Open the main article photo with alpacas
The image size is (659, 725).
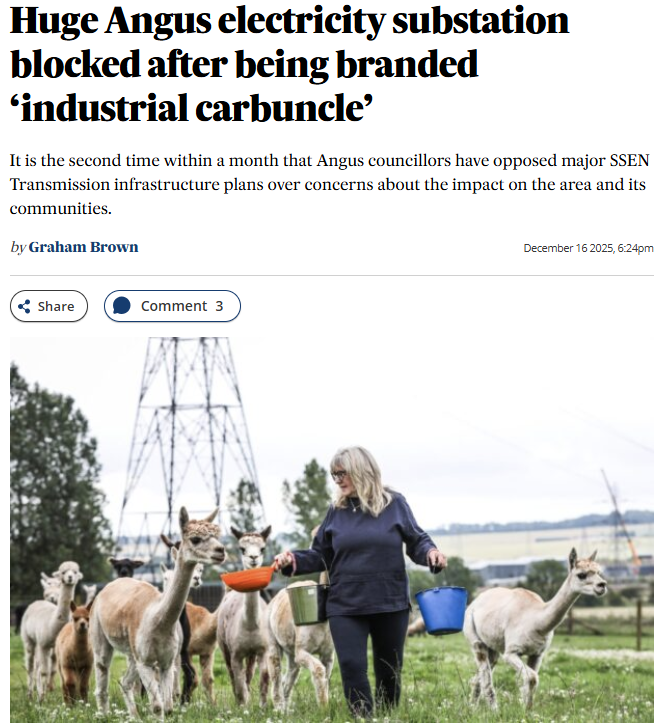(332, 530)
